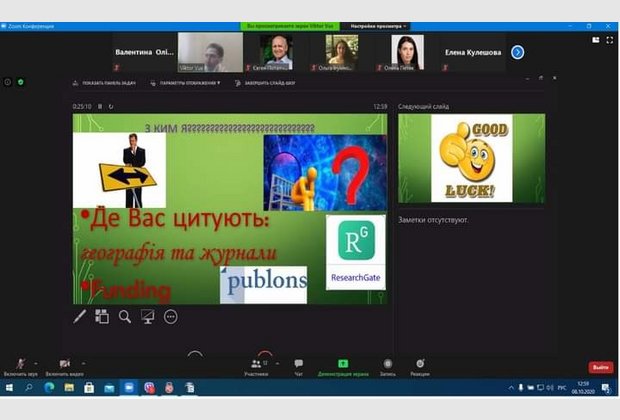Click the next slide Good Luck thumbnail
Image resolution: width=620 pixels, height=420 pixels.
coord(471,158)
